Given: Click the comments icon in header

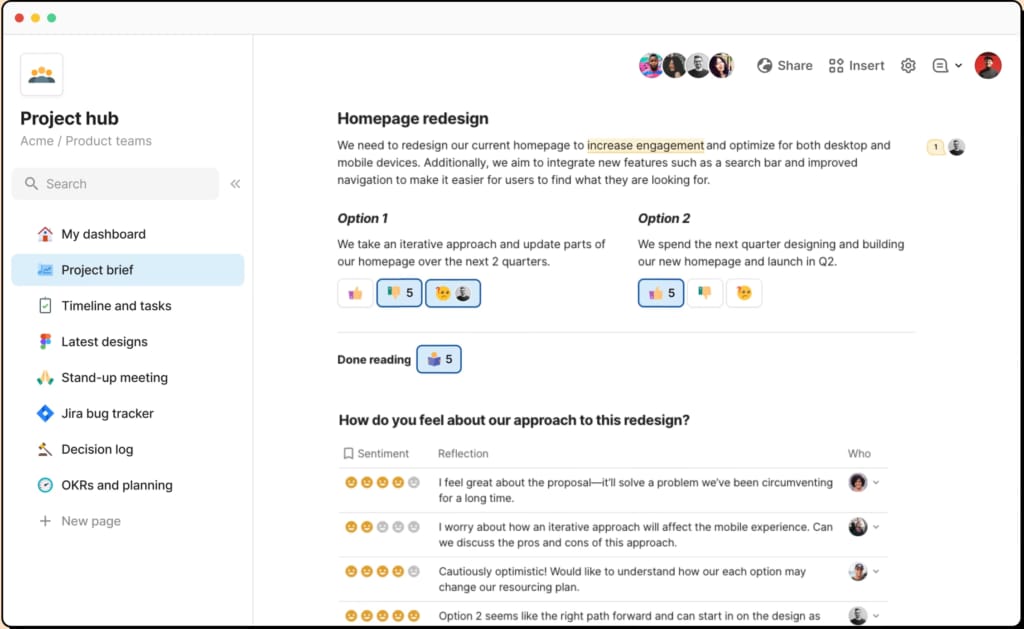Looking at the screenshot, I should pos(940,66).
